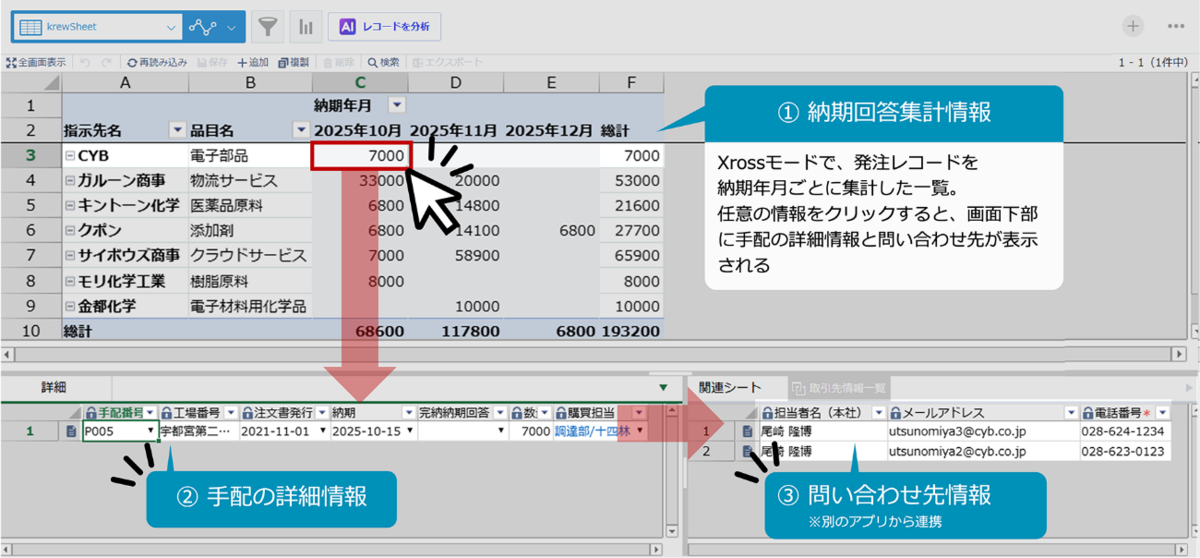Open the three-dots options menu
The width and height of the screenshot is (1200, 558).
tap(1176, 26)
